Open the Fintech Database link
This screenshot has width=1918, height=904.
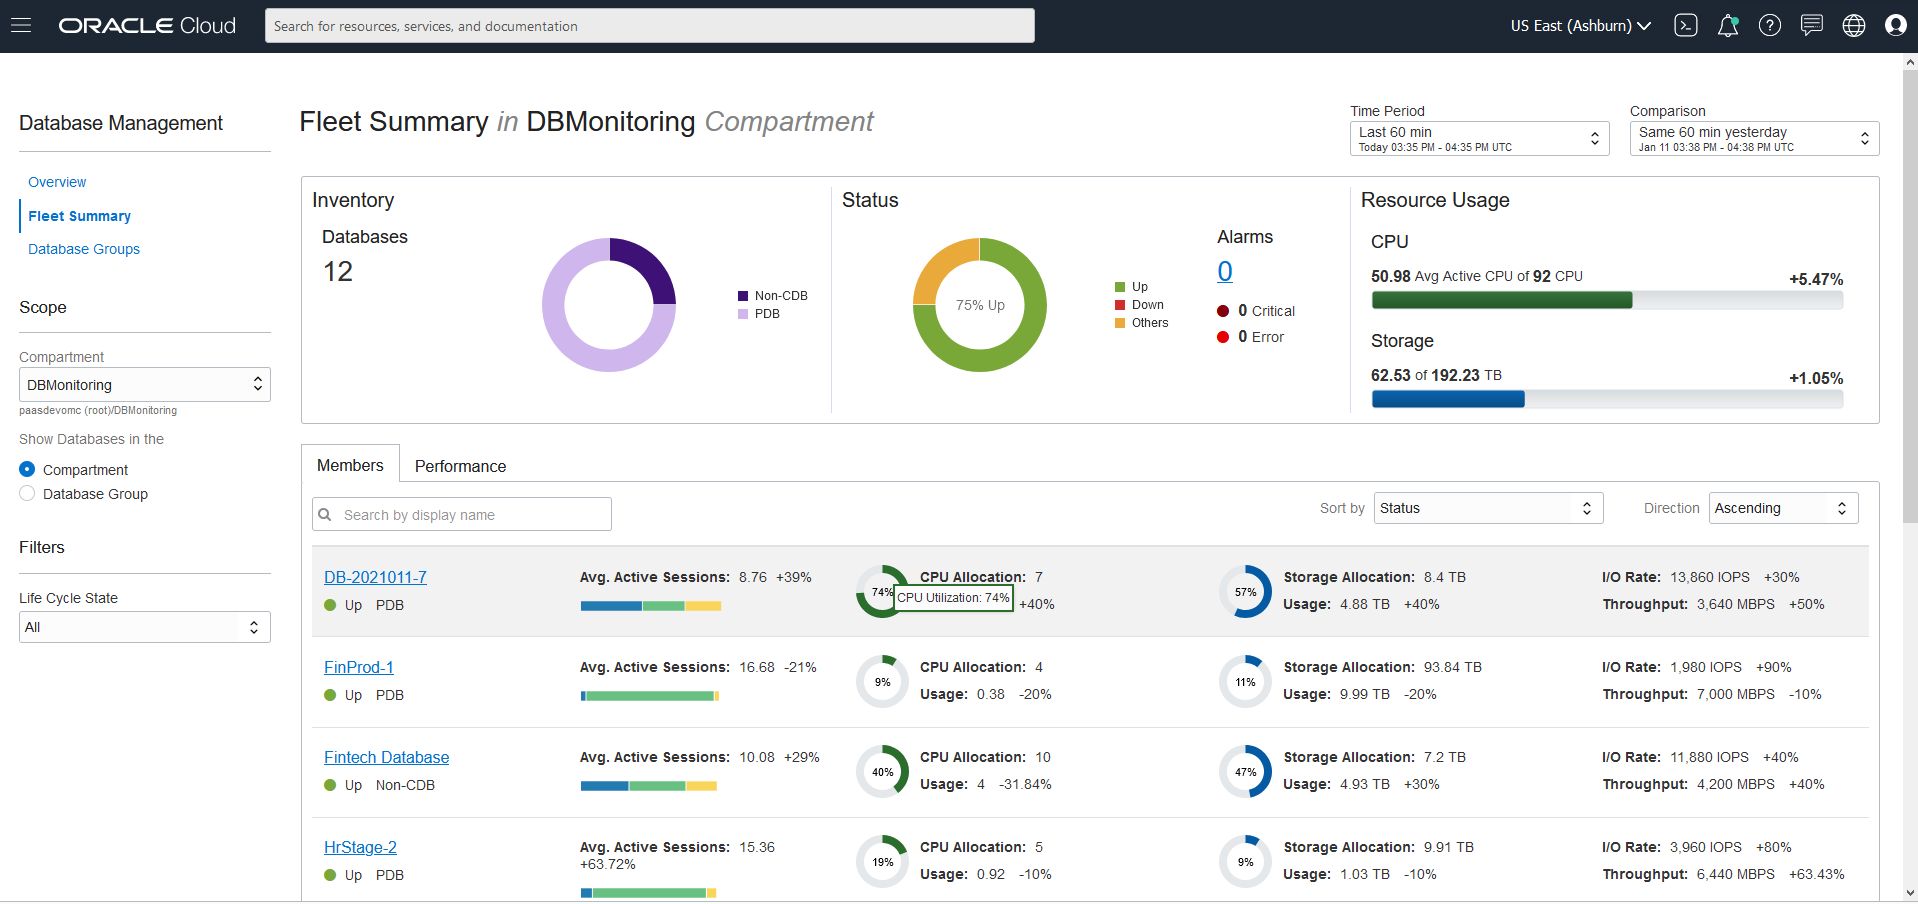coord(386,757)
